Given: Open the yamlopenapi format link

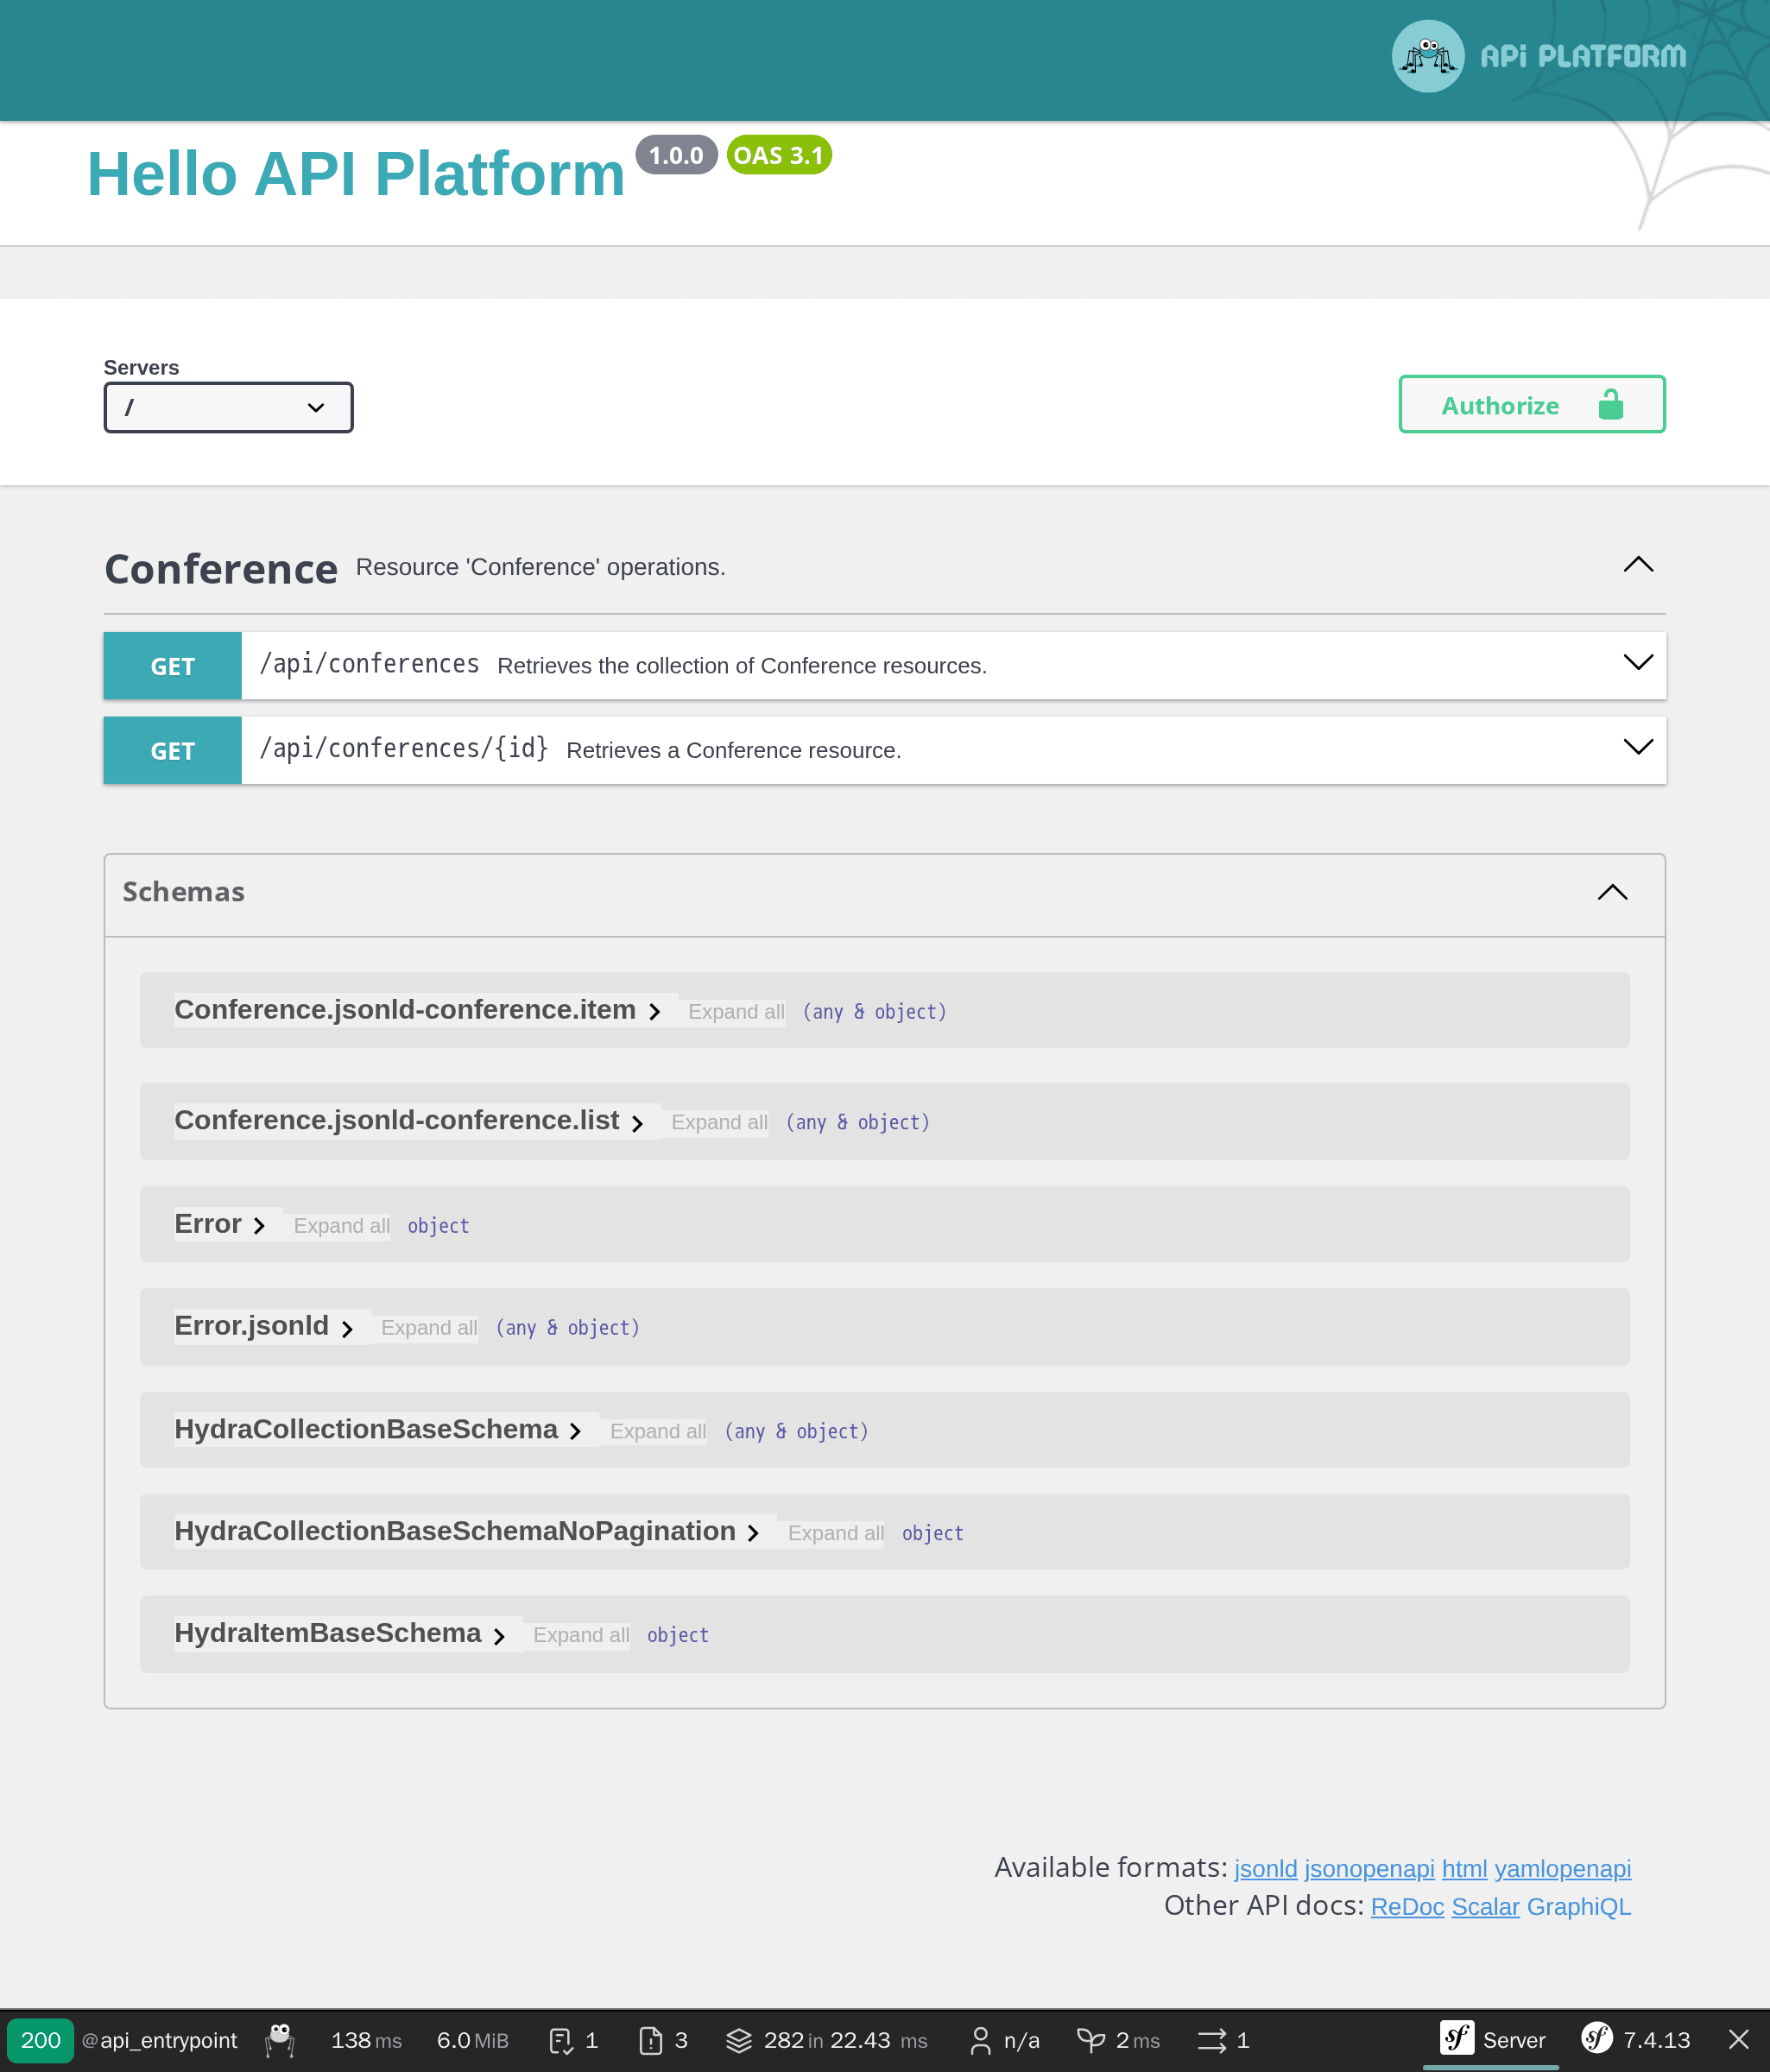Looking at the screenshot, I should pyautogui.click(x=1562, y=1869).
